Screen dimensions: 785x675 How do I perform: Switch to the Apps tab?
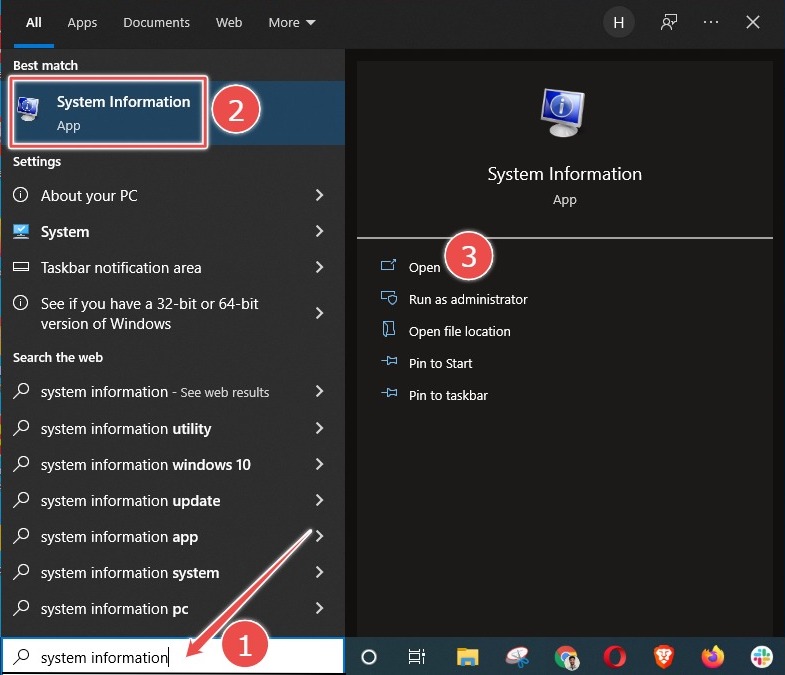click(x=83, y=22)
